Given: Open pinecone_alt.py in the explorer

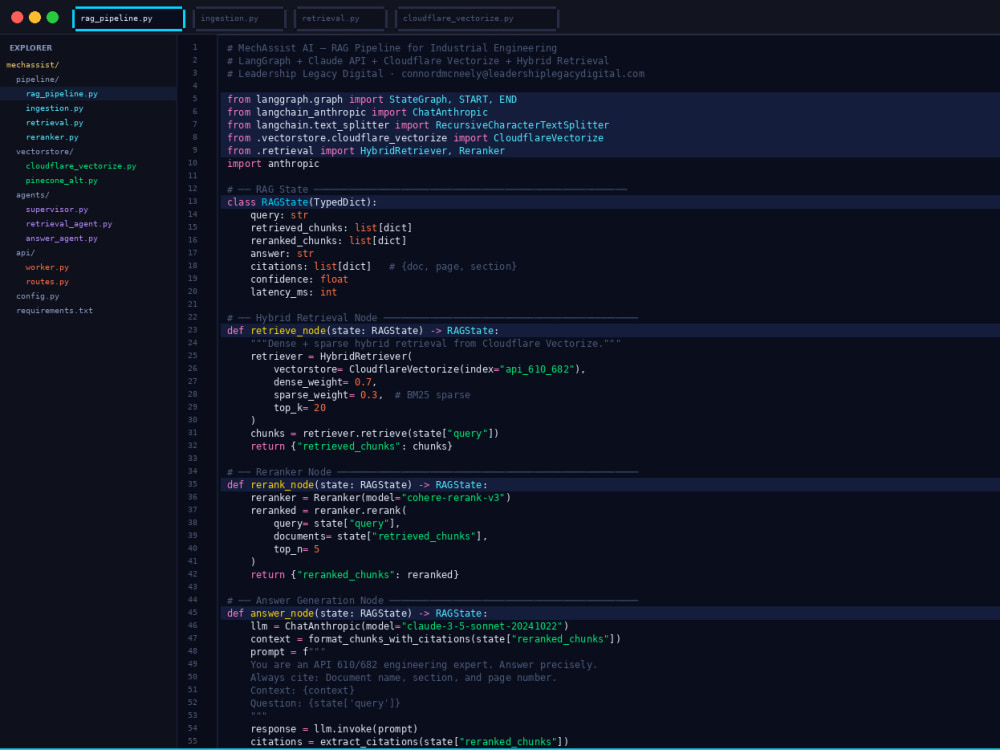Looking at the screenshot, I should pos(62,180).
